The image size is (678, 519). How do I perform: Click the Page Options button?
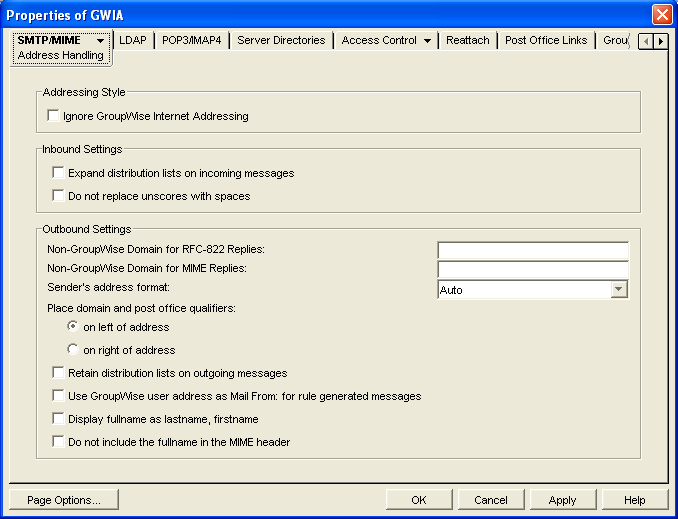click(x=63, y=500)
